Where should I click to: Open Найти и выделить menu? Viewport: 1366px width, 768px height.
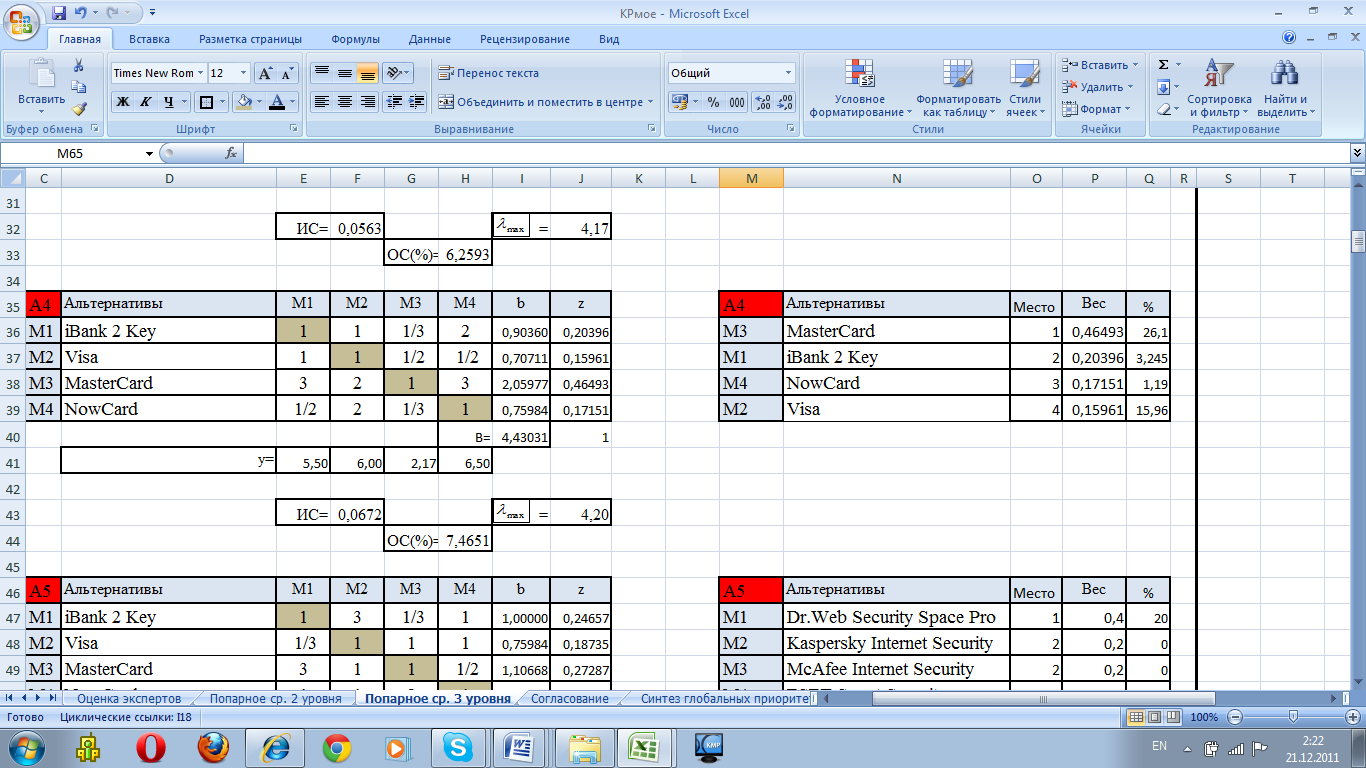[x=1284, y=88]
